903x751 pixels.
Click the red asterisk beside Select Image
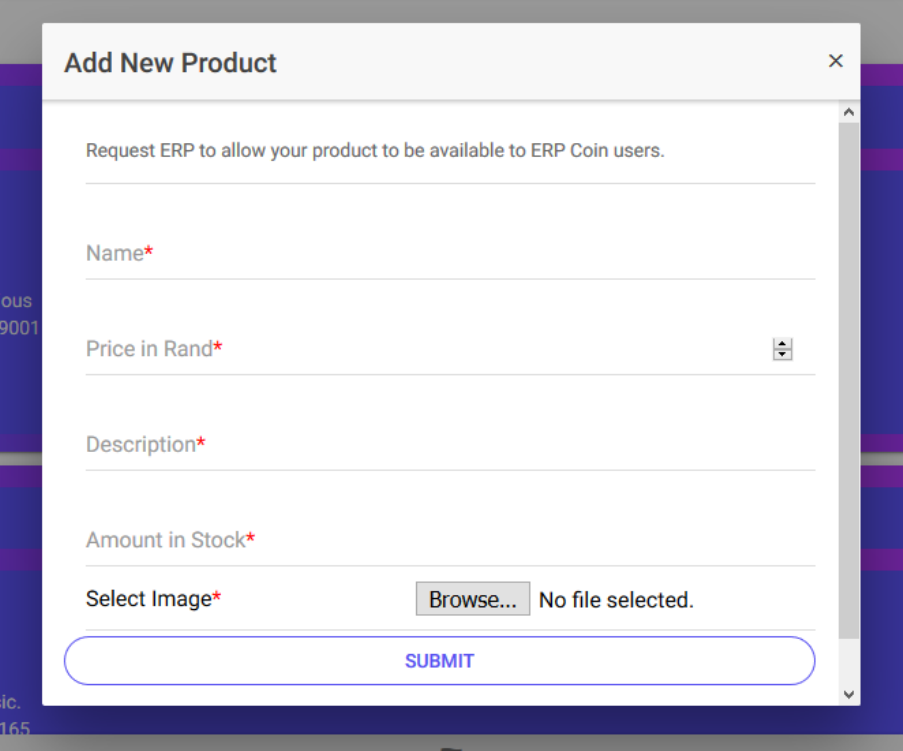(x=217, y=599)
